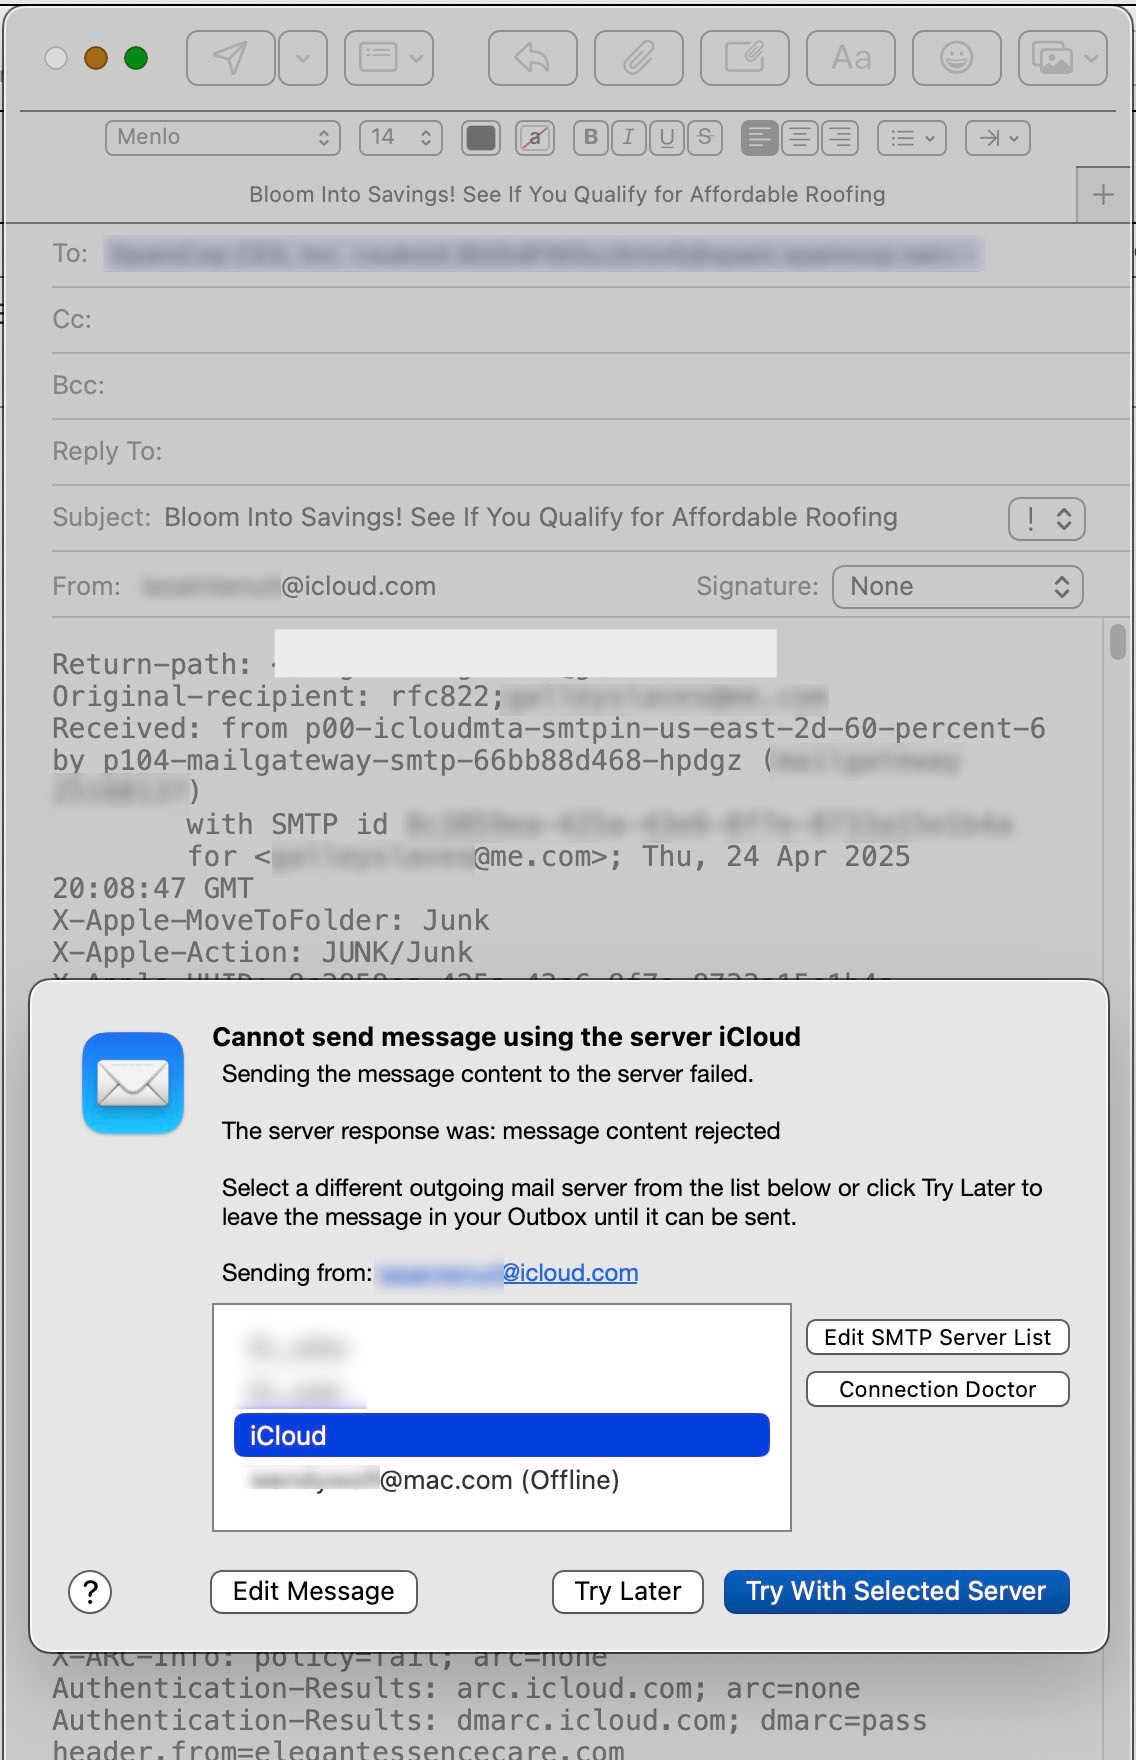Image resolution: width=1136 pixels, height=1760 pixels.
Task: Toggle Bold formatting
Action: click(x=591, y=138)
